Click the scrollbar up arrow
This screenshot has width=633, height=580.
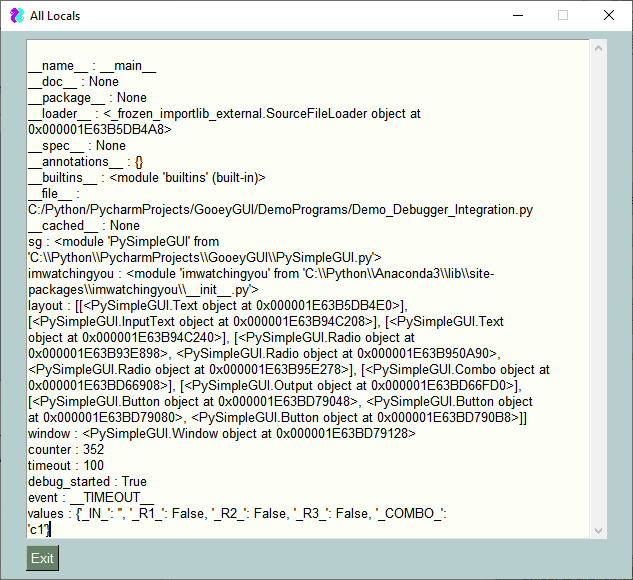click(x=598, y=48)
